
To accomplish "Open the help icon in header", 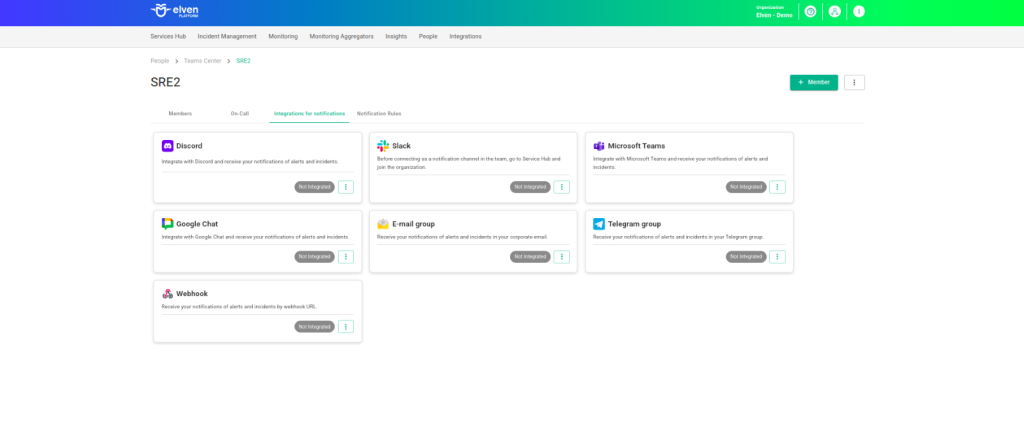I will [810, 12].
